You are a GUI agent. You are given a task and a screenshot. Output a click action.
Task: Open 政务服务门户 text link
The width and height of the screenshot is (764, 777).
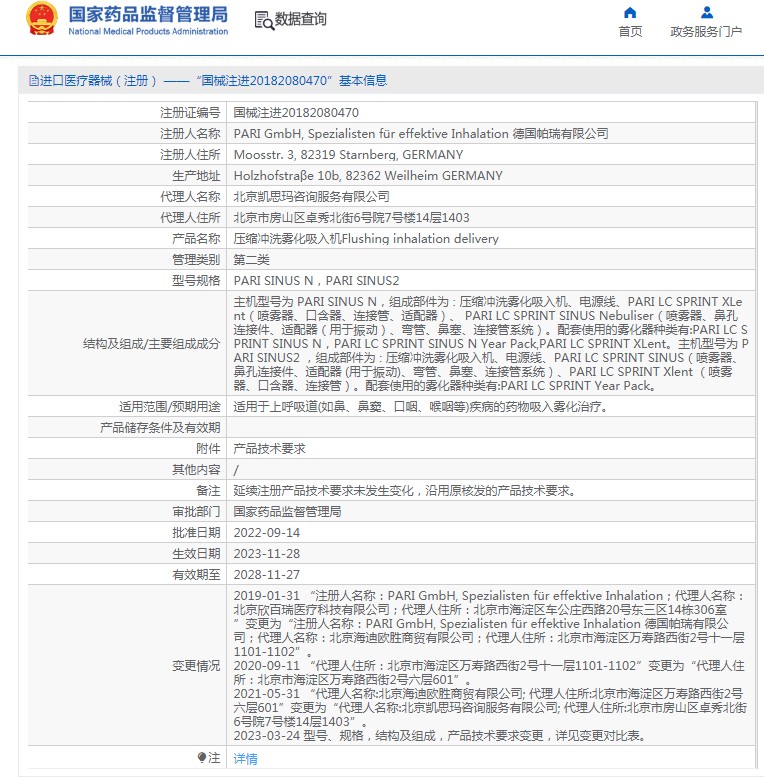point(706,32)
